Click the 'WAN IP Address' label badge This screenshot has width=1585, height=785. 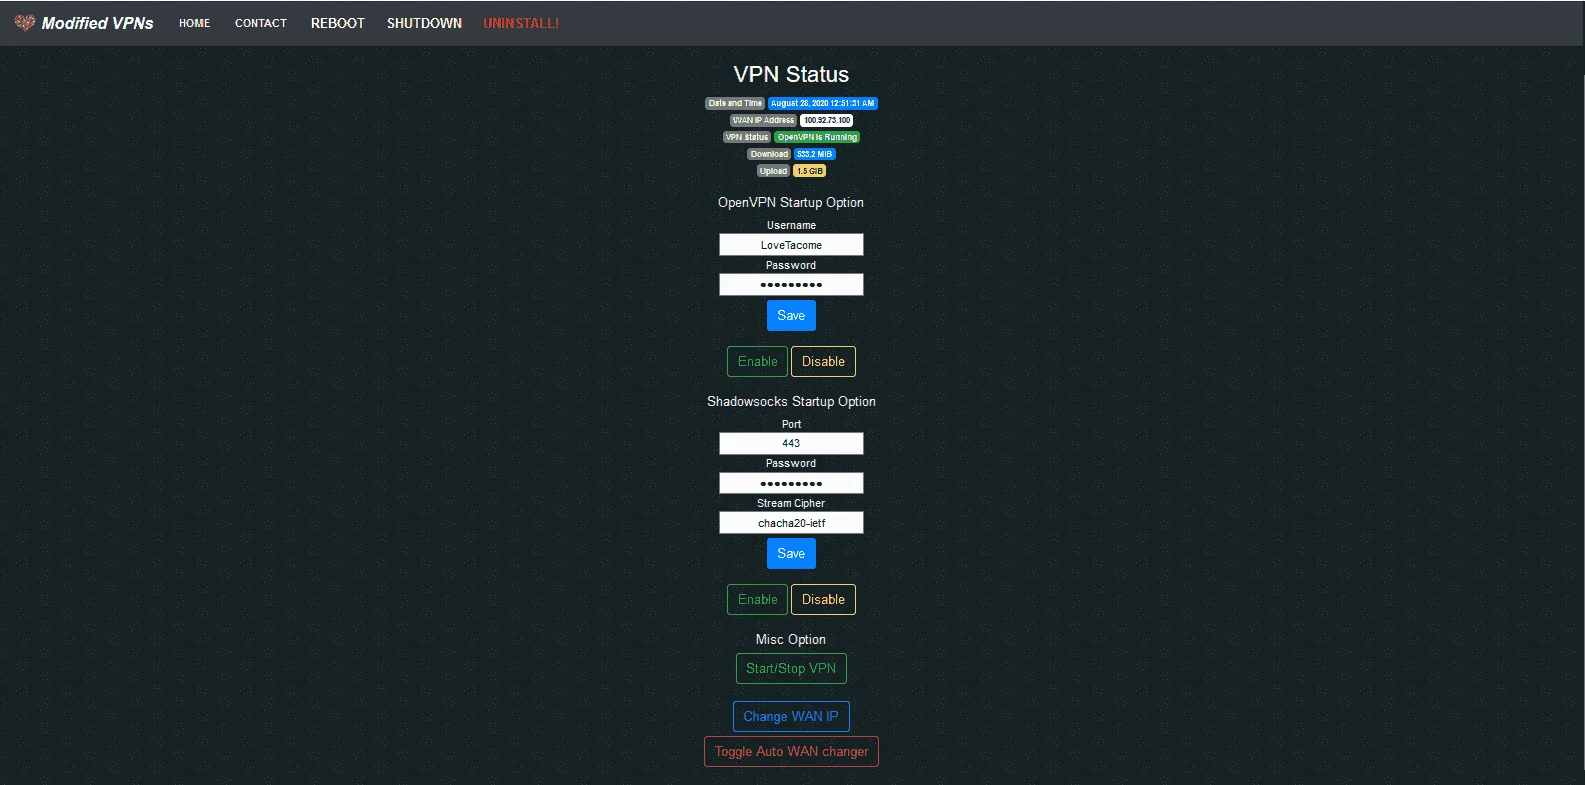pyautogui.click(x=763, y=120)
